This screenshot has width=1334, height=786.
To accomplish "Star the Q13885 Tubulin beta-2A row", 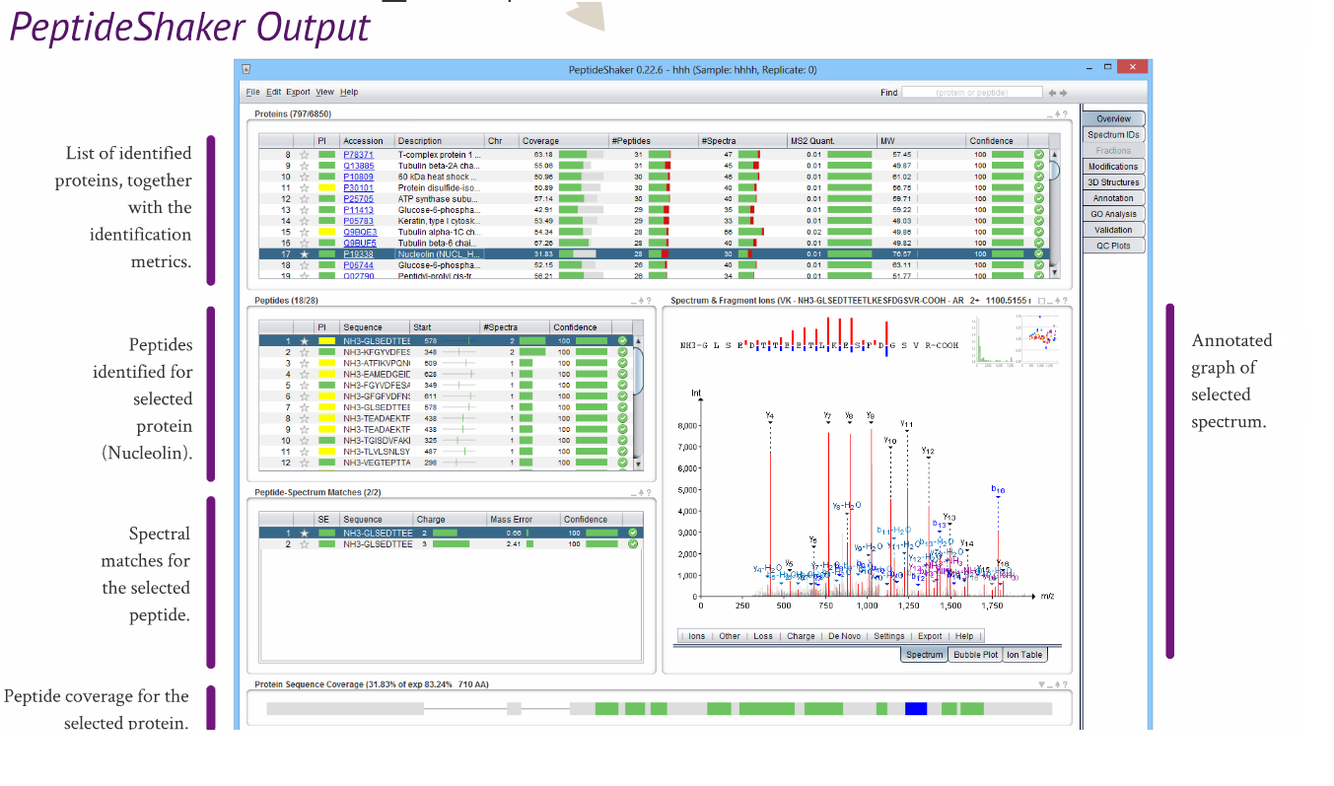I will 304,166.
